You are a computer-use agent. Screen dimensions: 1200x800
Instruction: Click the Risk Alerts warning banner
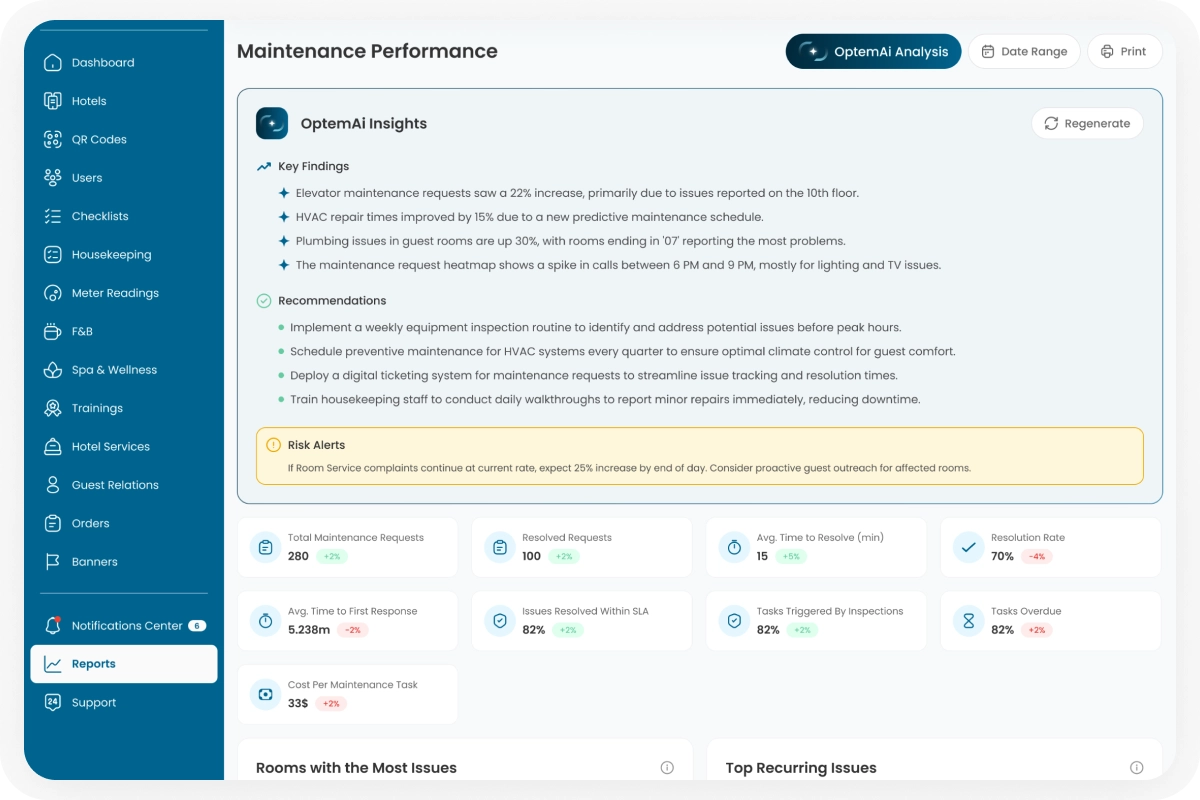point(699,456)
